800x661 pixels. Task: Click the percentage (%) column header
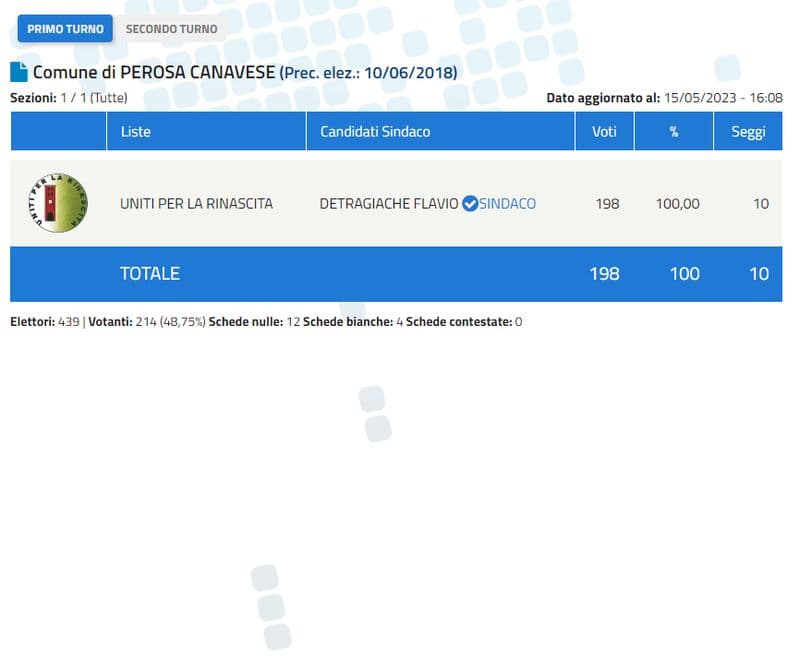coord(673,131)
